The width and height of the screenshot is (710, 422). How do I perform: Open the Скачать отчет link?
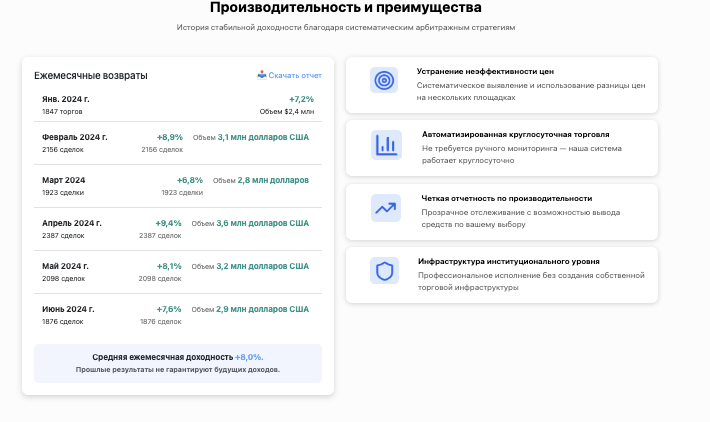coord(295,75)
